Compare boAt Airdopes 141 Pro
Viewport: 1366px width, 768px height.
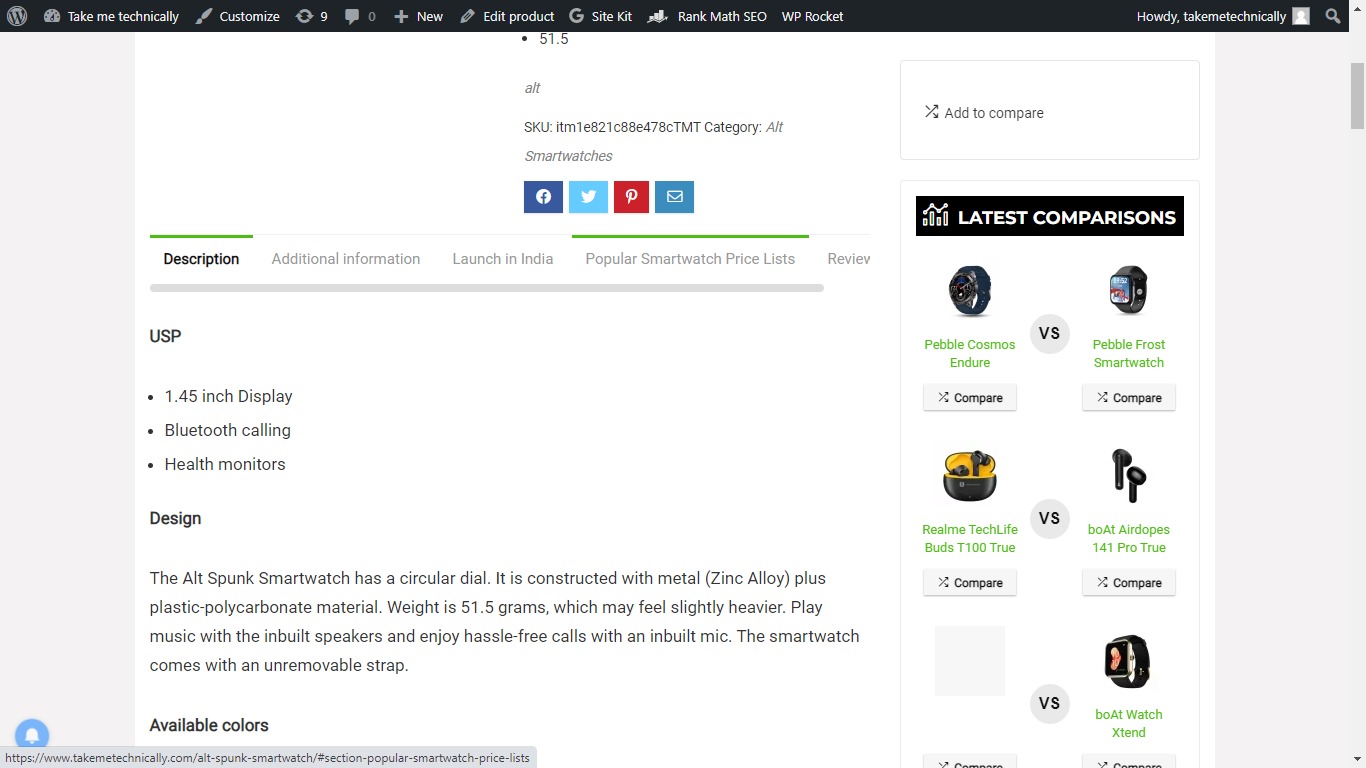tap(1129, 583)
